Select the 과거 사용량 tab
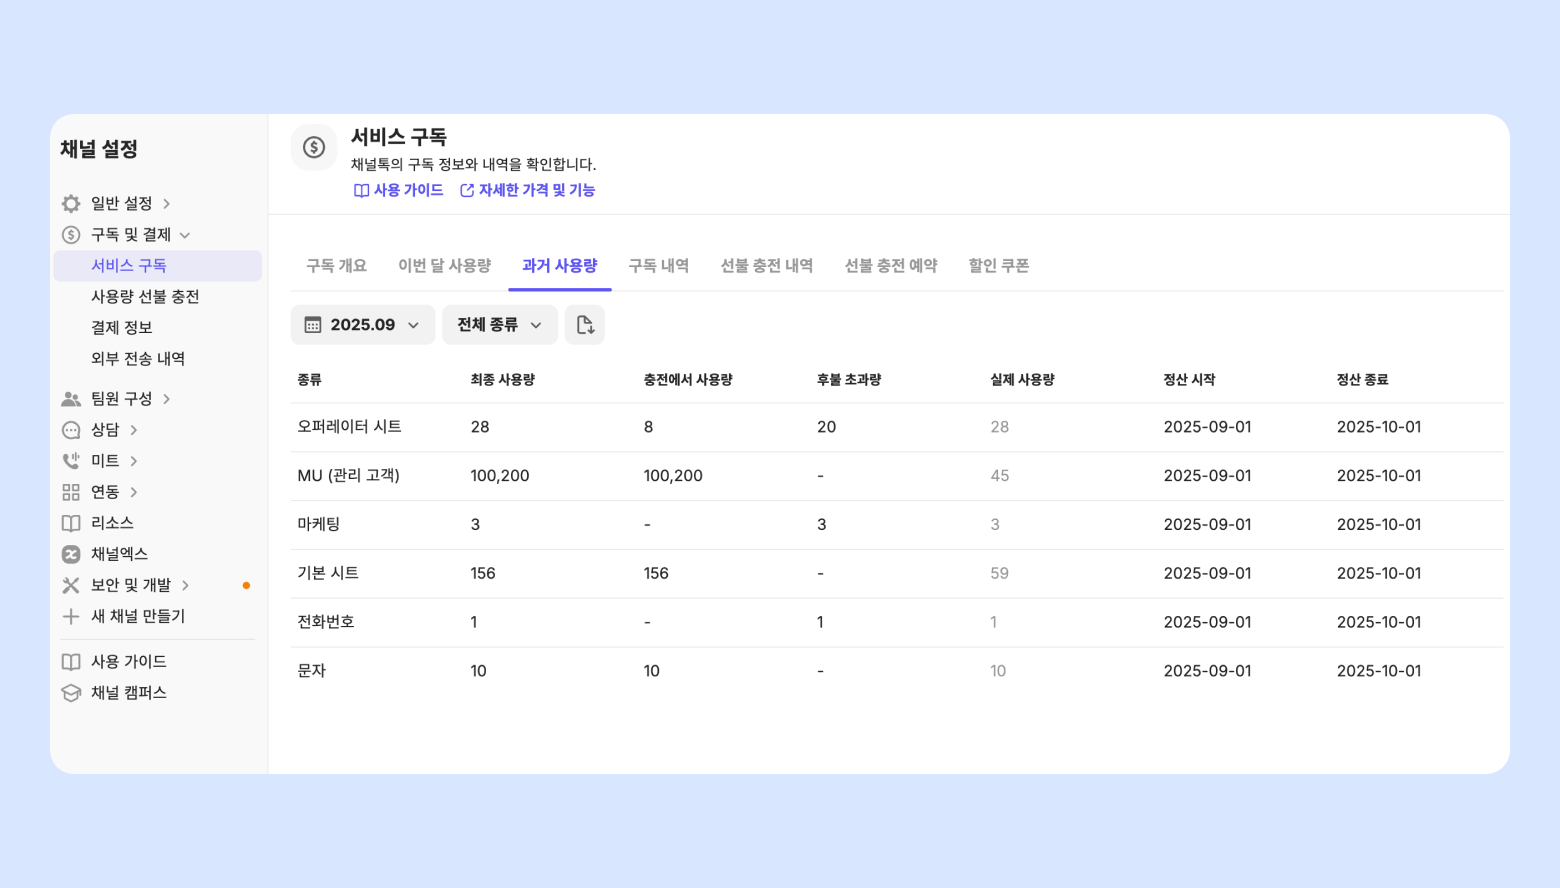Image resolution: width=1560 pixels, height=888 pixels. [560, 266]
